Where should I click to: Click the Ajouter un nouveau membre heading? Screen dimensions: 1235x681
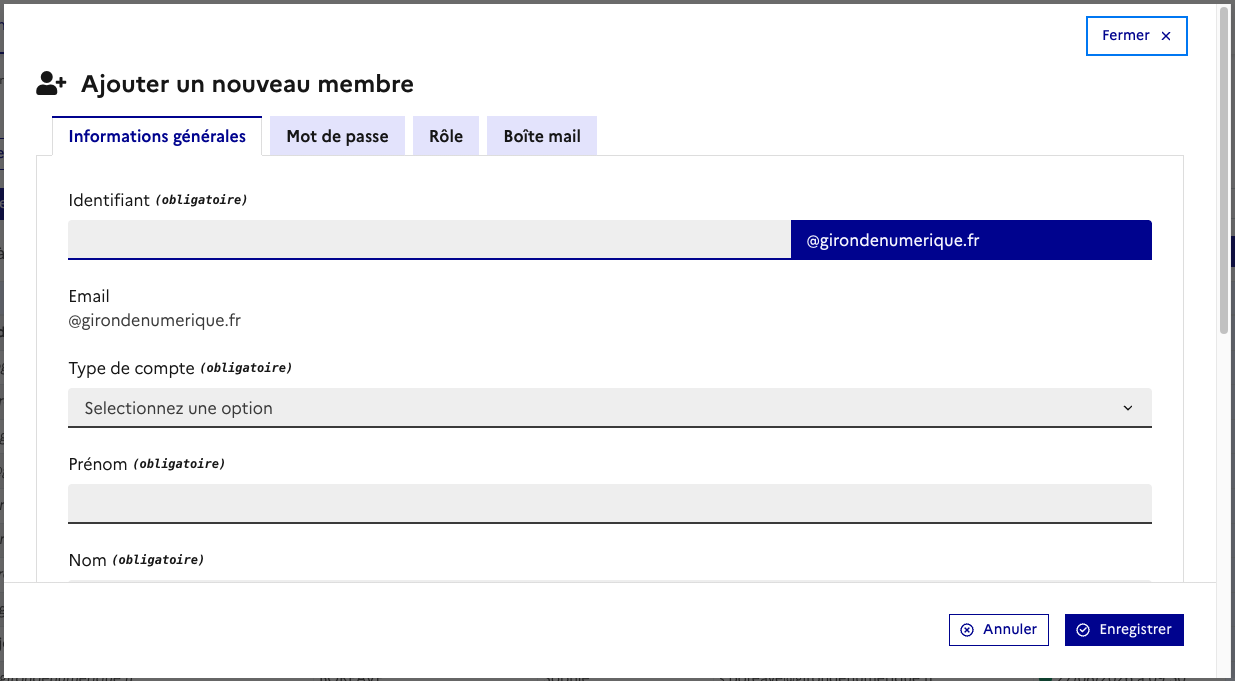coord(247,84)
